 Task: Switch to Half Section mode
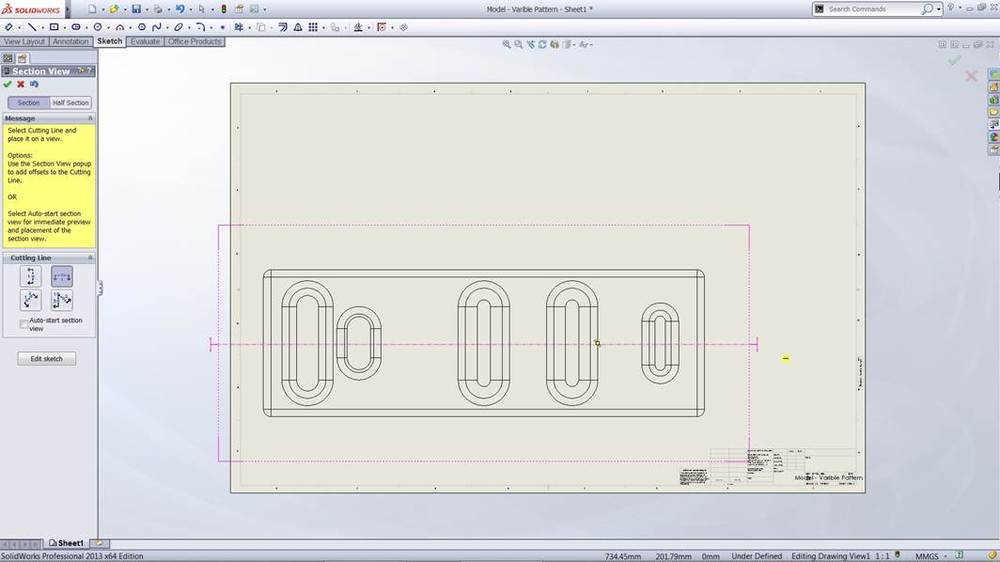[70, 103]
